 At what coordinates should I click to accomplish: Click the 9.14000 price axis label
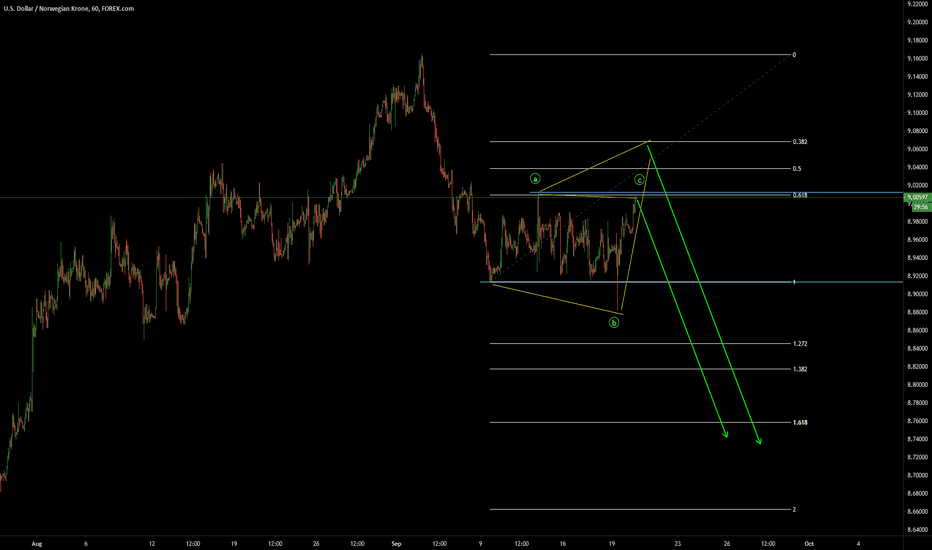tap(917, 77)
